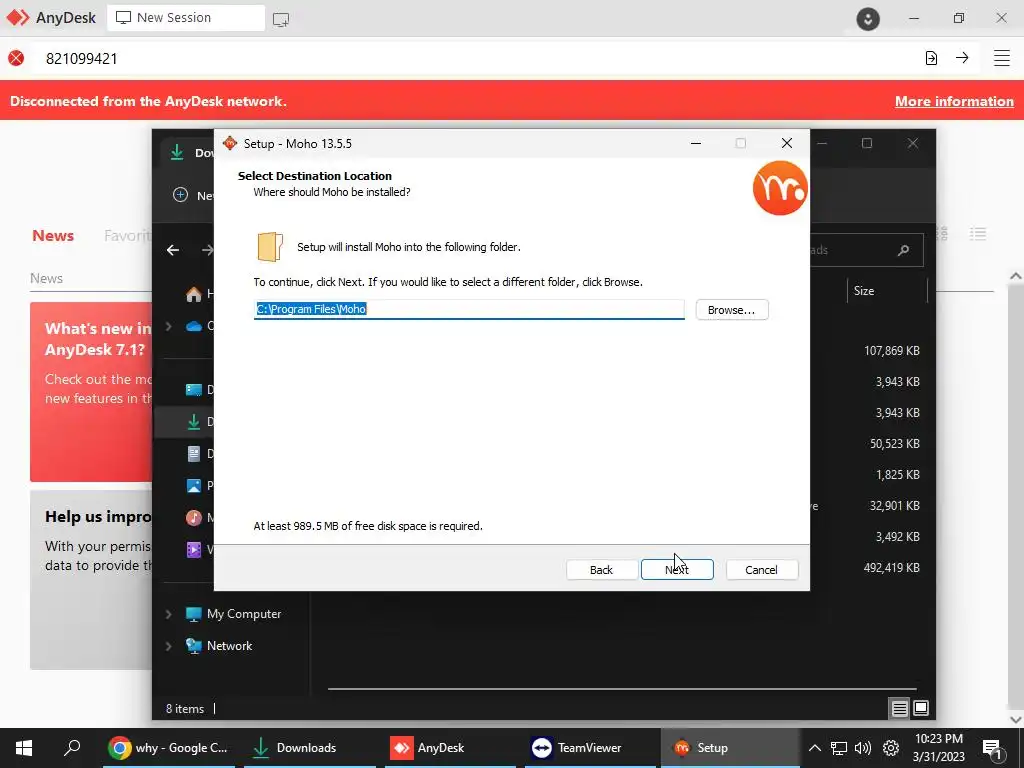Expand the OneDrive node in explorer sidebar
The width and height of the screenshot is (1024, 768).
pyautogui.click(x=168, y=326)
